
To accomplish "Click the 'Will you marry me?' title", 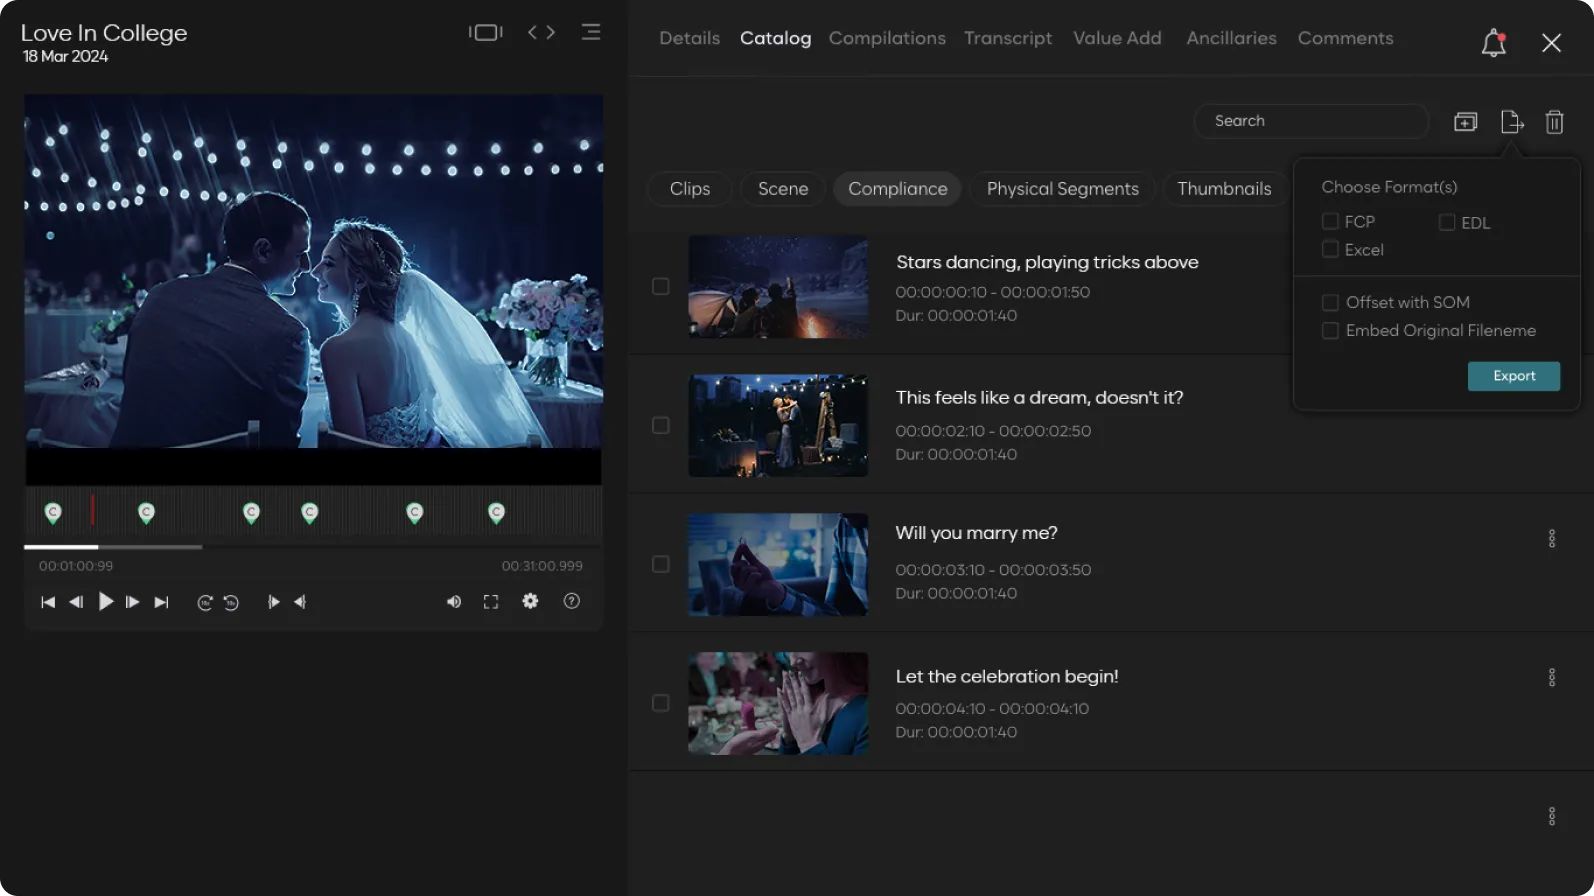I will 976,533.
